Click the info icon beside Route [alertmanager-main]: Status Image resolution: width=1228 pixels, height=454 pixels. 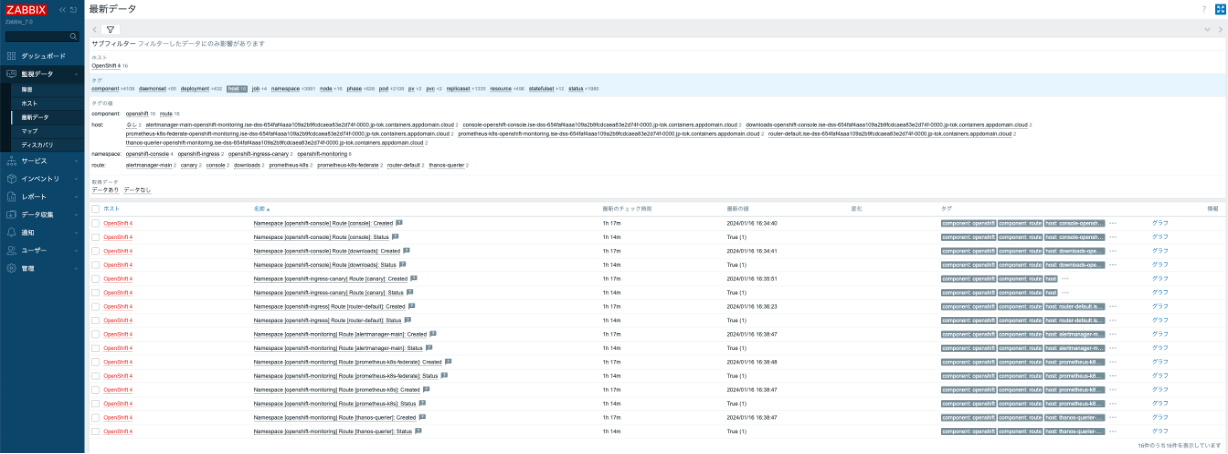point(427,348)
